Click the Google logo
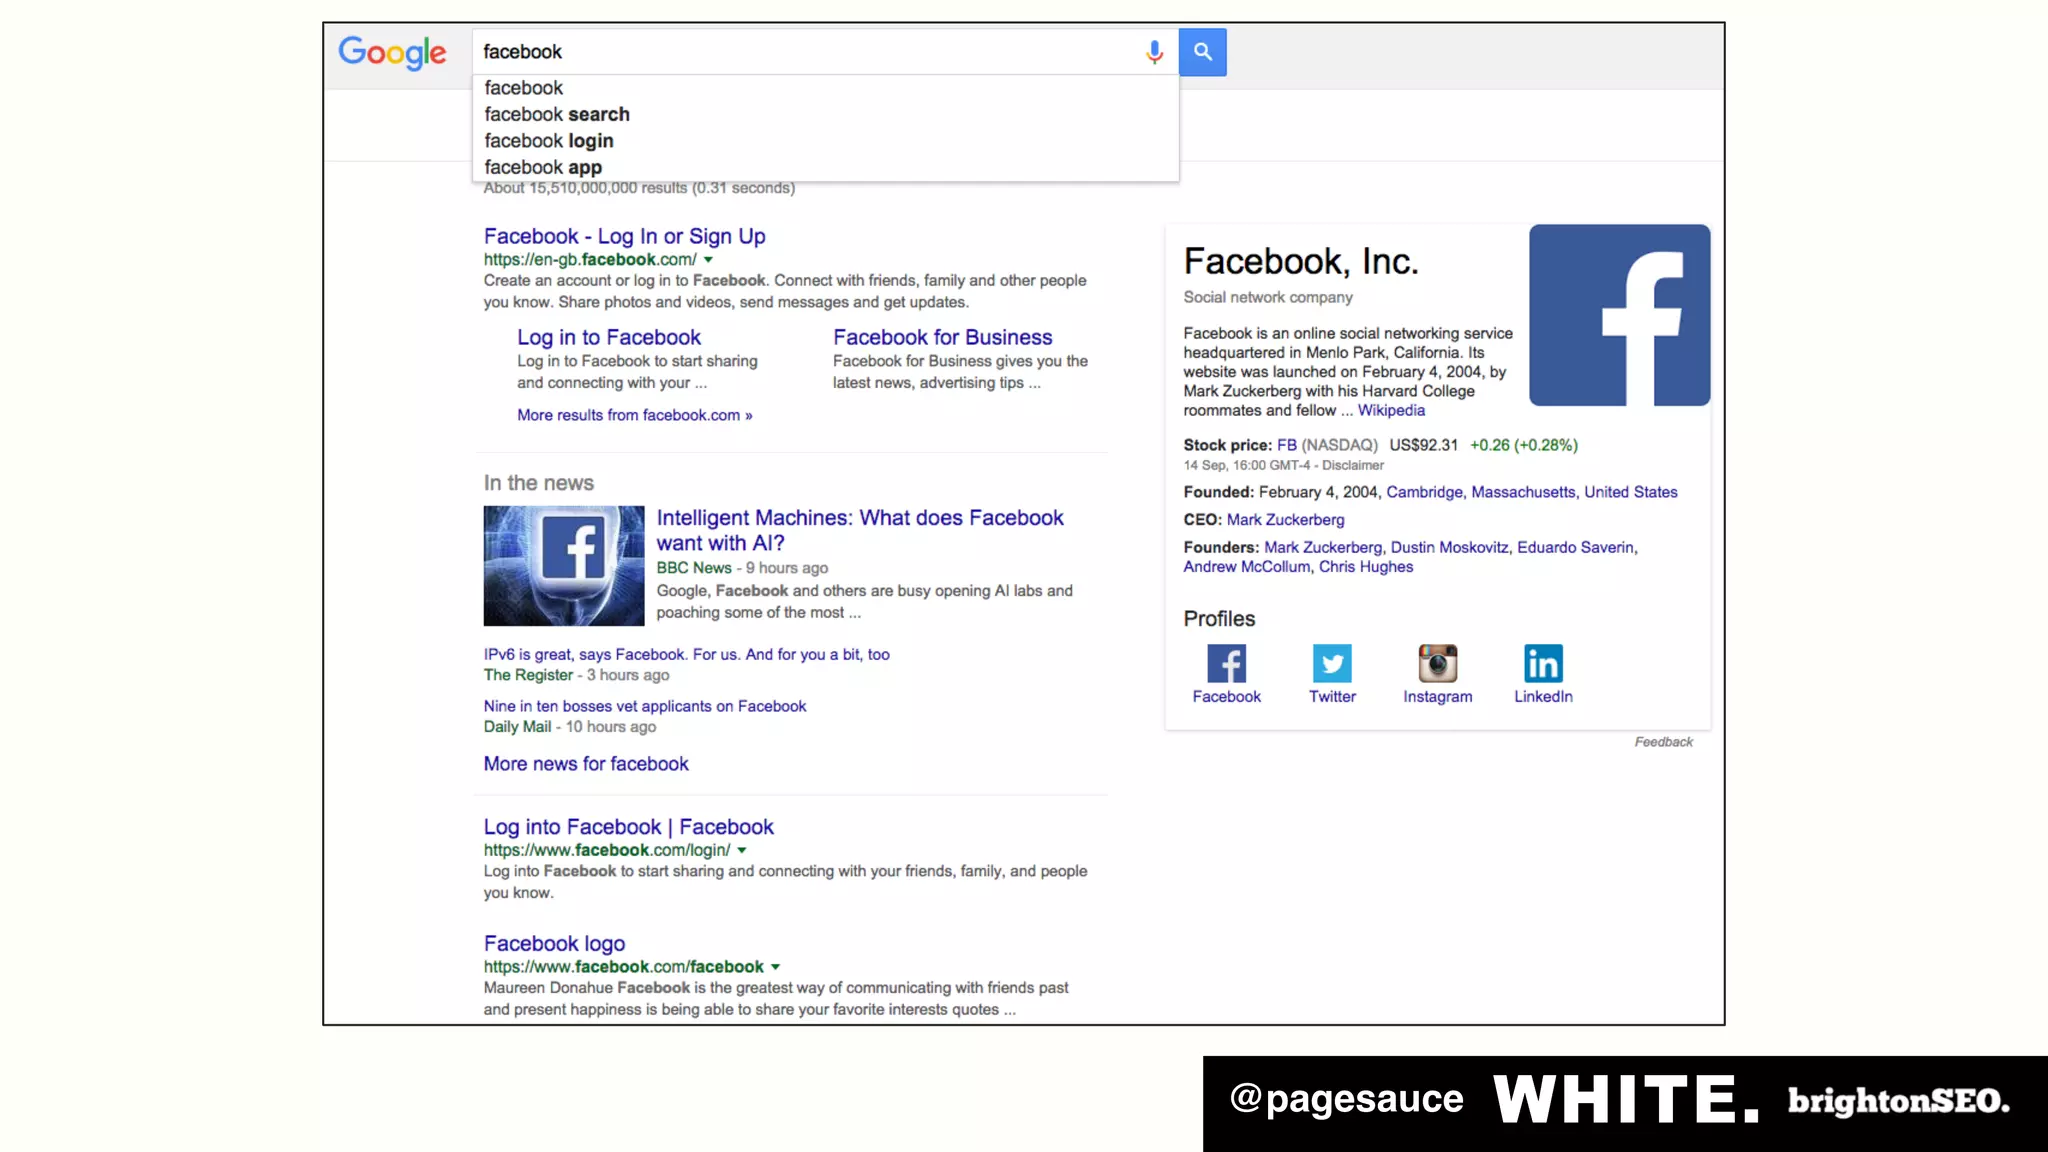 coord(392,52)
